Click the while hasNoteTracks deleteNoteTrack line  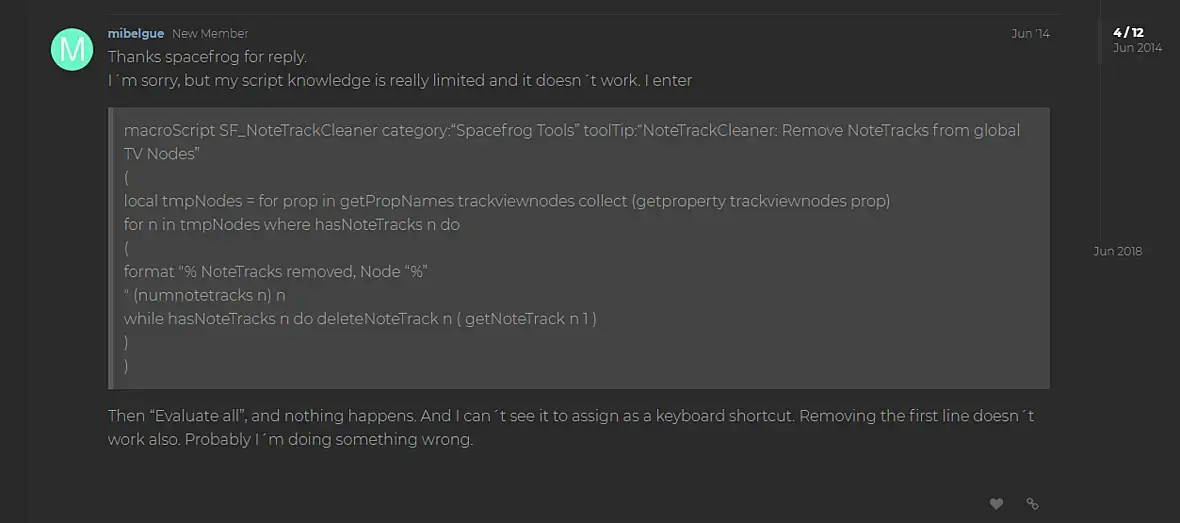360,318
